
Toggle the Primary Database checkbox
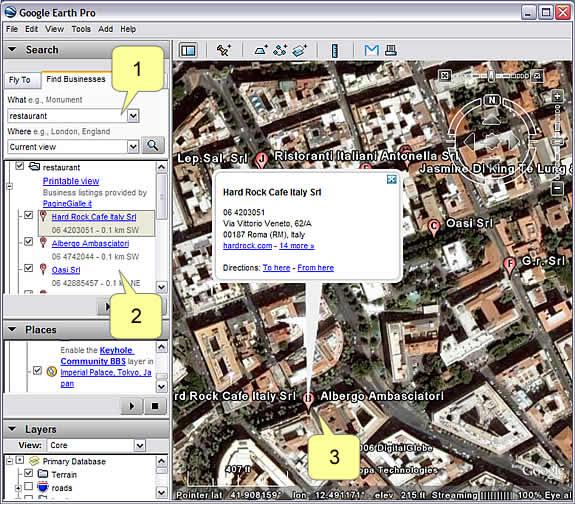[20, 460]
